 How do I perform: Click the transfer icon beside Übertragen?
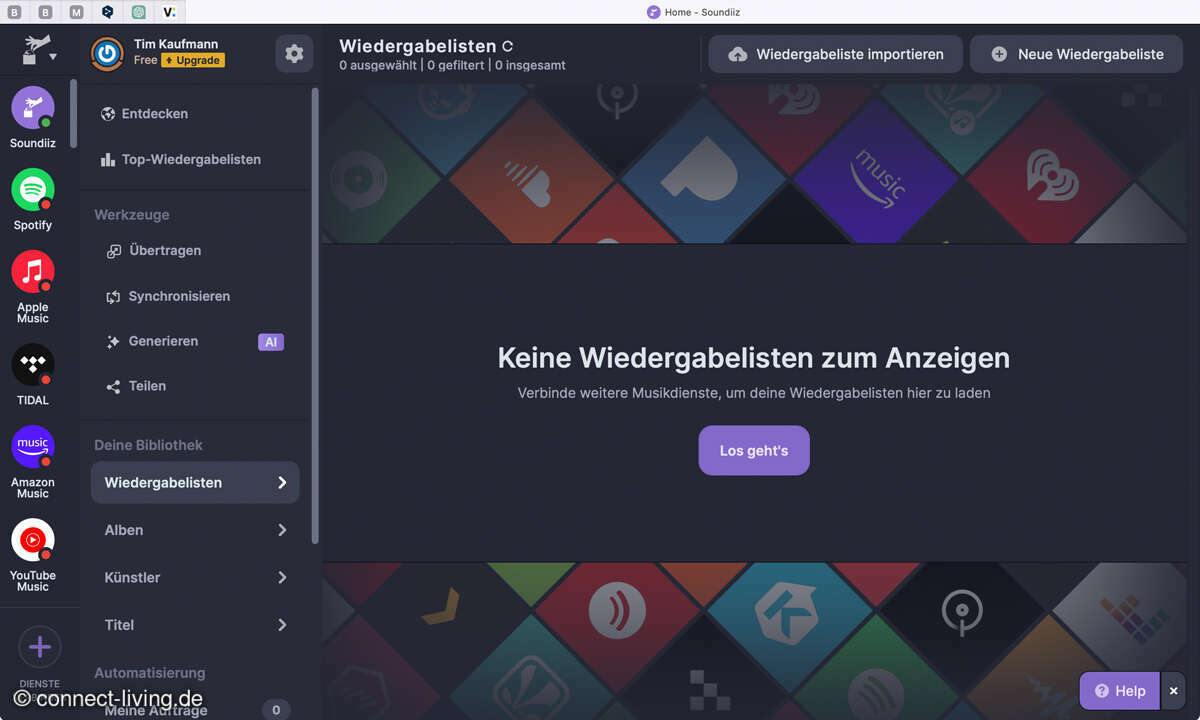point(114,251)
